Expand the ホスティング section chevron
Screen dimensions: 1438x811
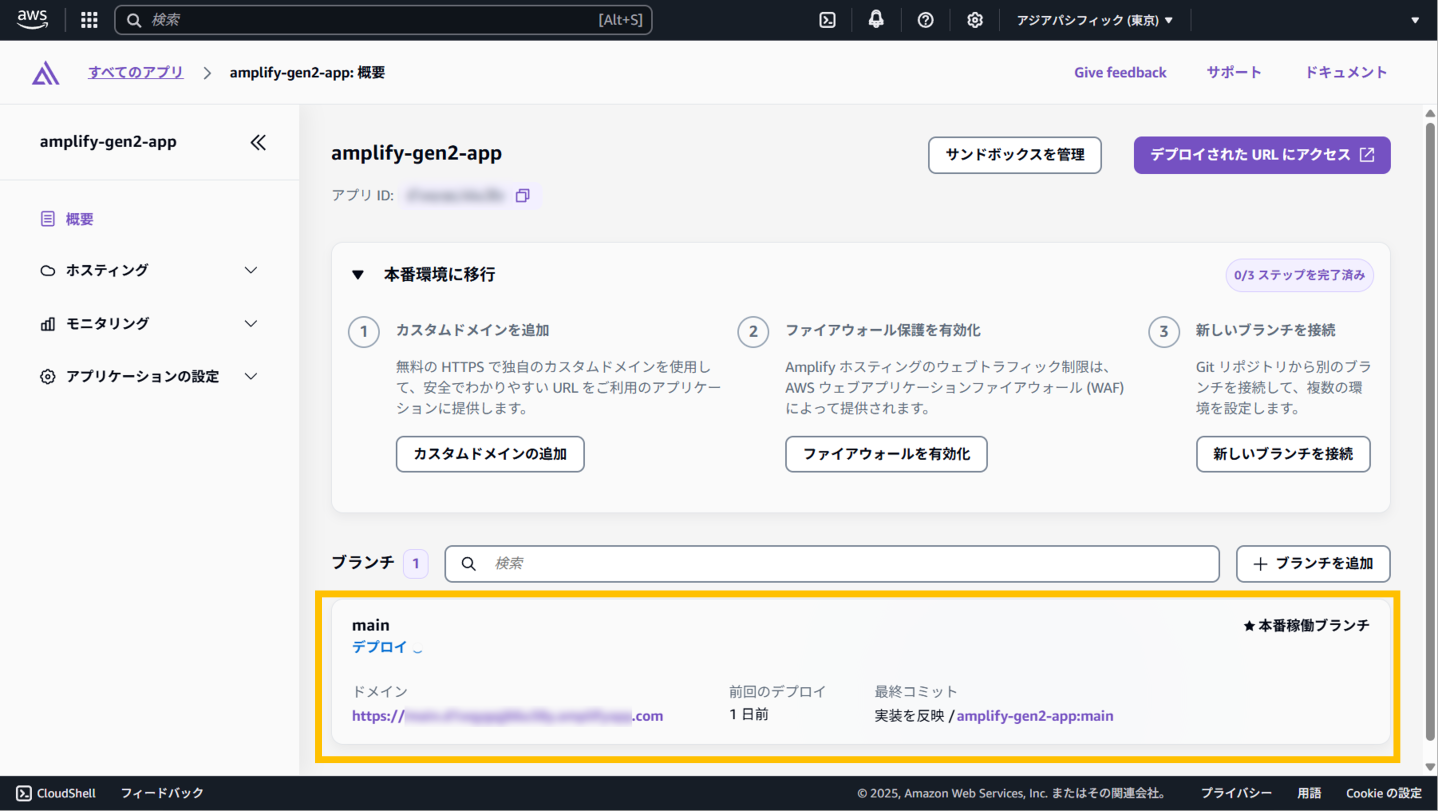coord(251,271)
